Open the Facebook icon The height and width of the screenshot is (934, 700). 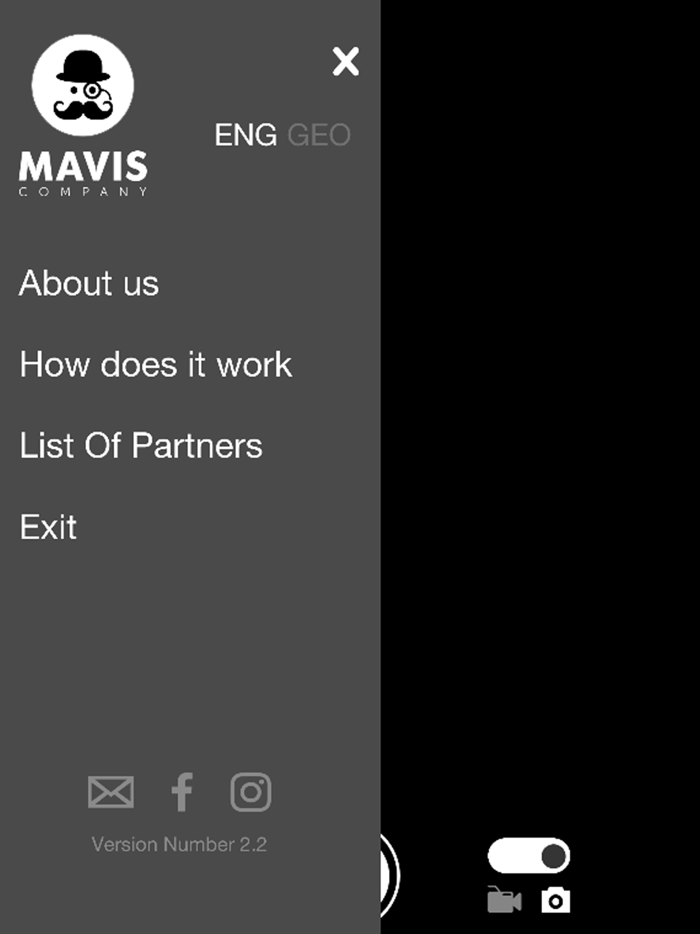click(x=181, y=792)
